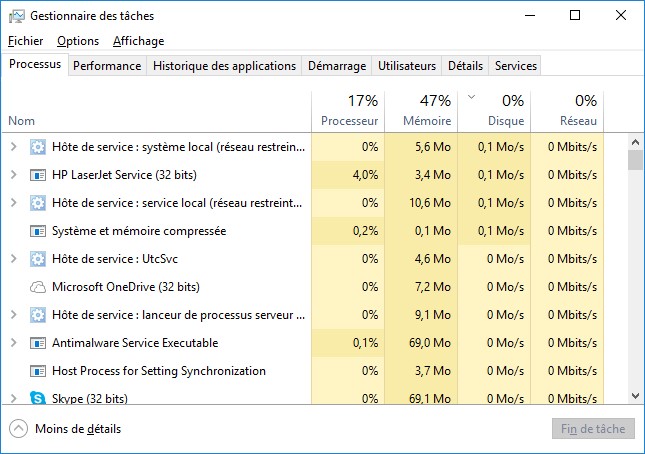645x454 pixels.
Task: Click the HP LaserJet Service icon
Action: [38, 175]
